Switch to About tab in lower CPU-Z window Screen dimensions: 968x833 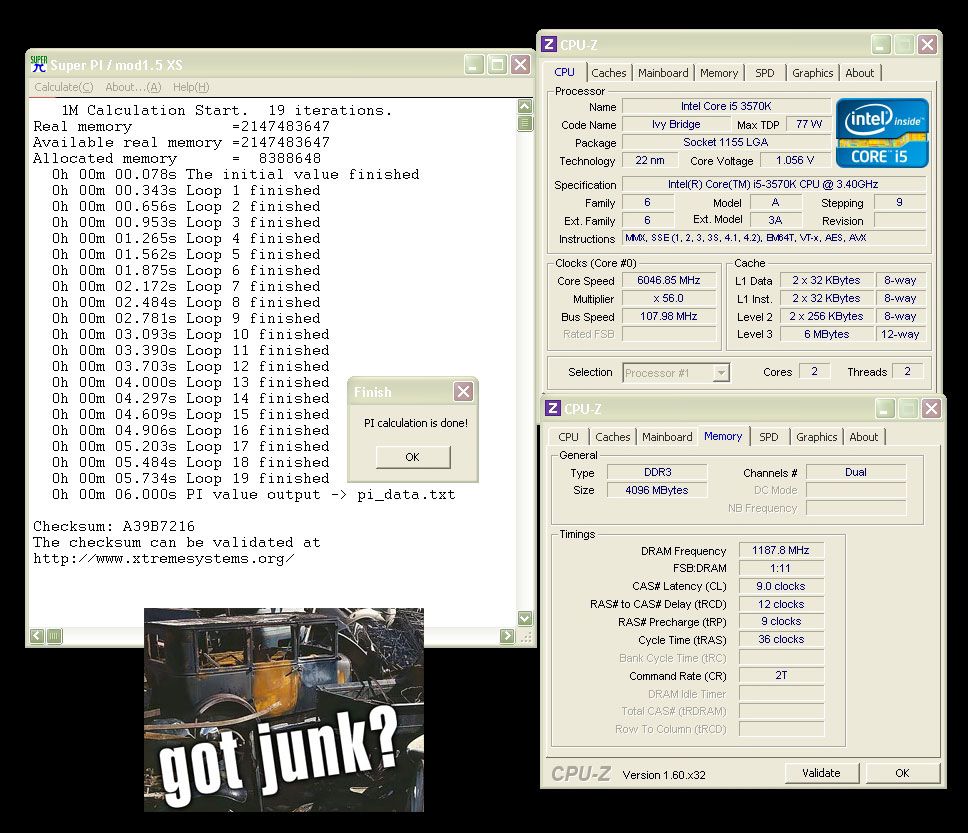pos(863,437)
